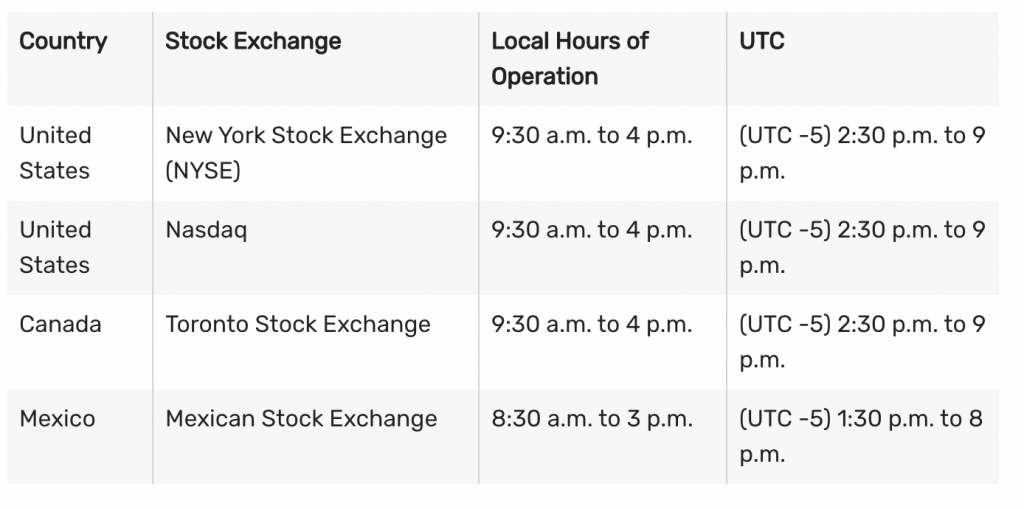1024x509 pixels.
Task: Select the Canada cell
Action: coord(60,325)
